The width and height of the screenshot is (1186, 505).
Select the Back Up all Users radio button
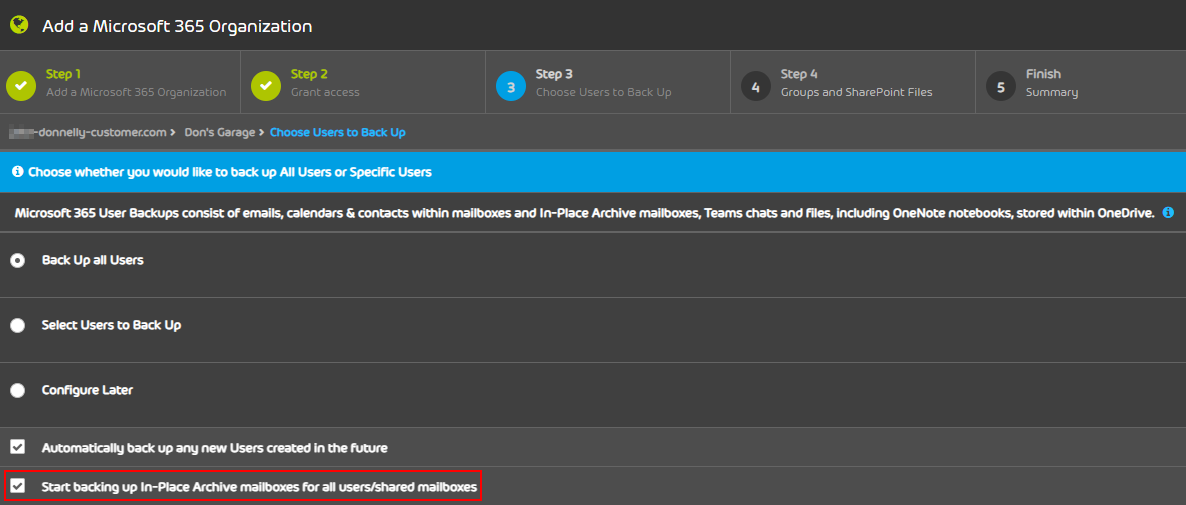(x=17, y=260)
